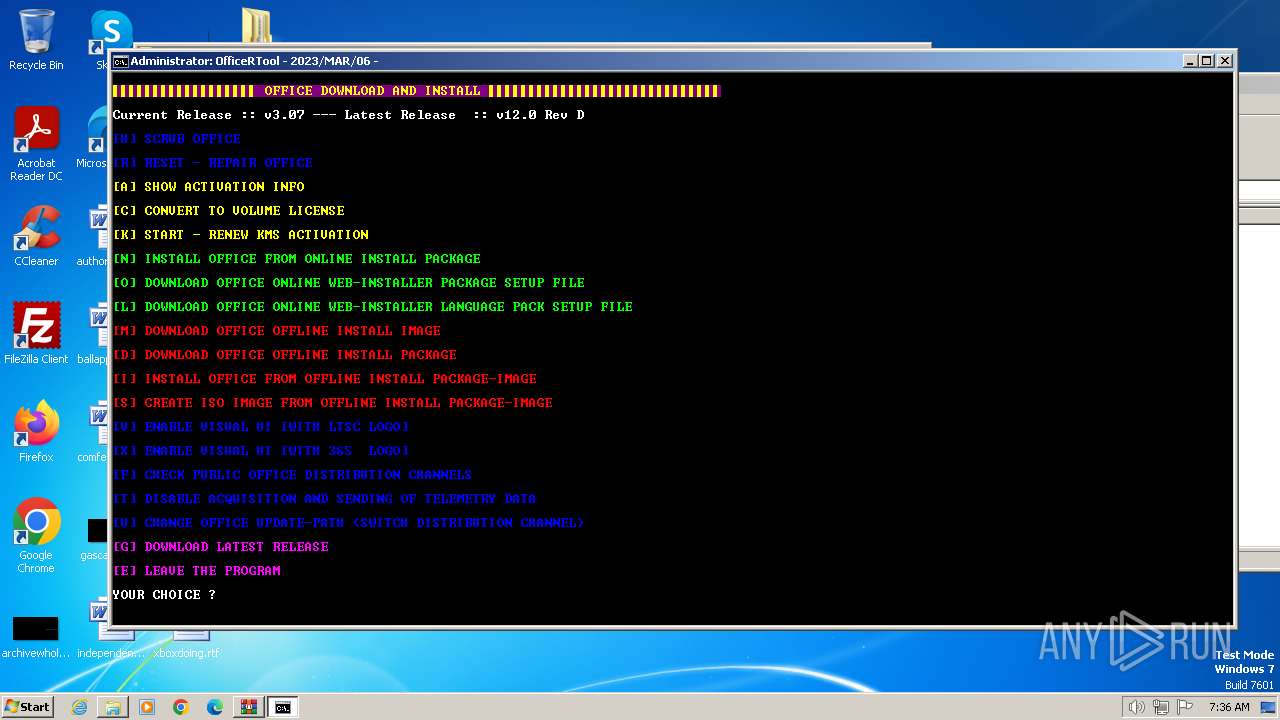Minimize the OfficeRTool console window

(x=1190, y=61)
